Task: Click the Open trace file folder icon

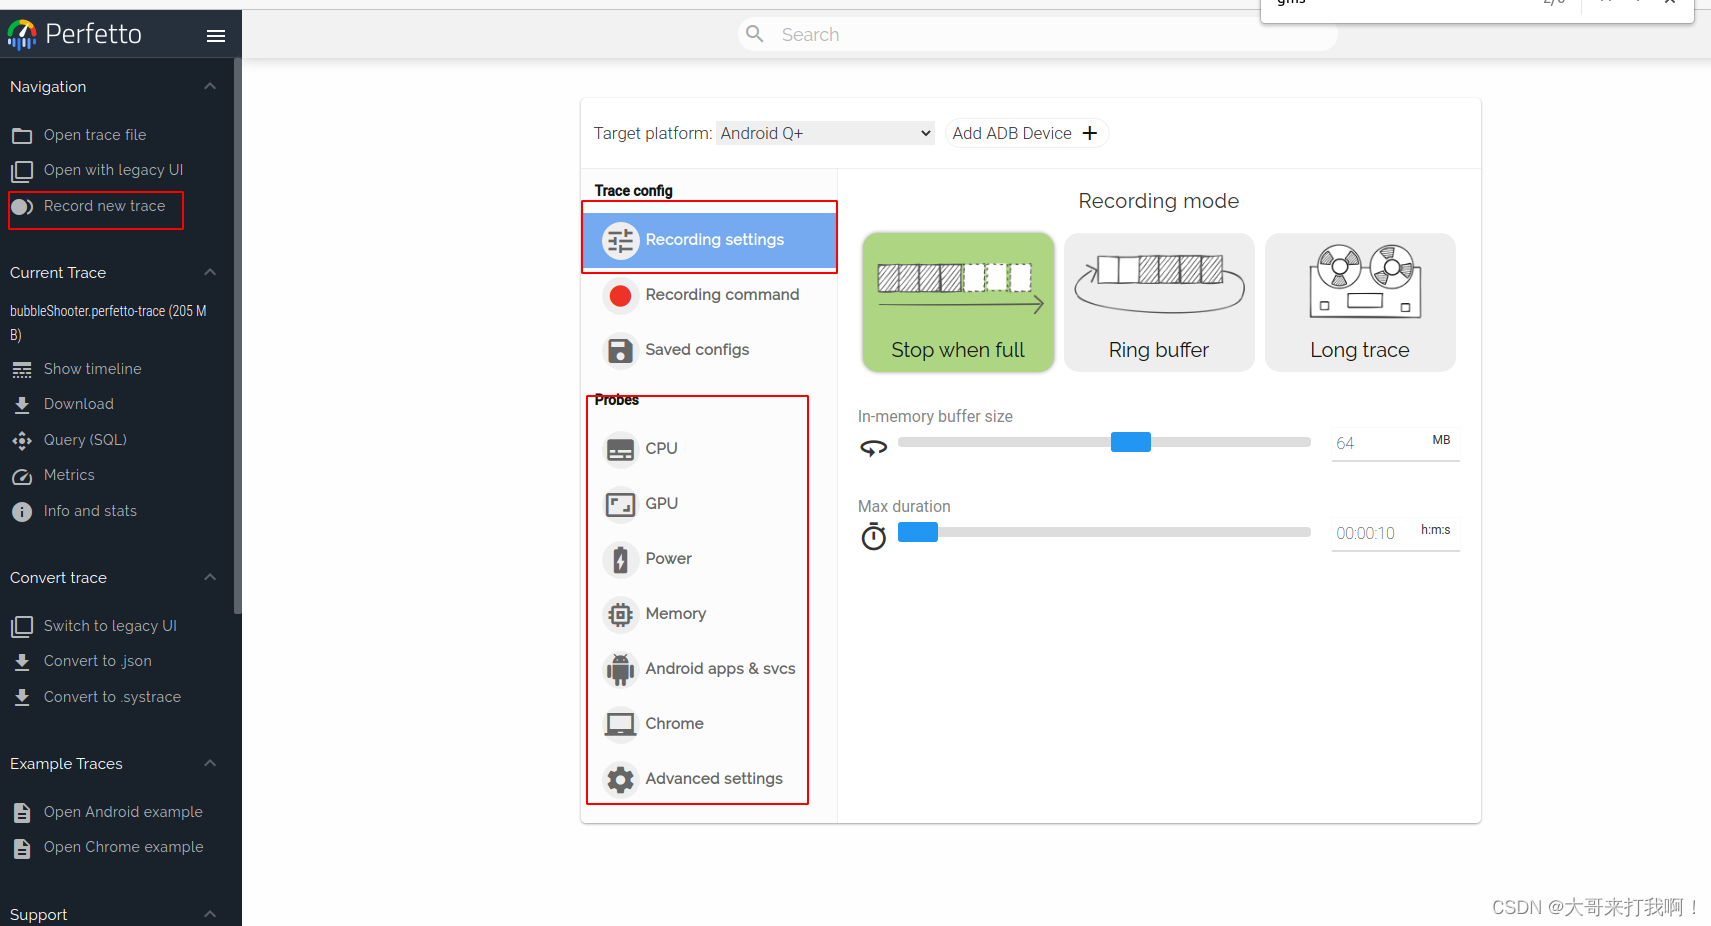Action: 22,135
